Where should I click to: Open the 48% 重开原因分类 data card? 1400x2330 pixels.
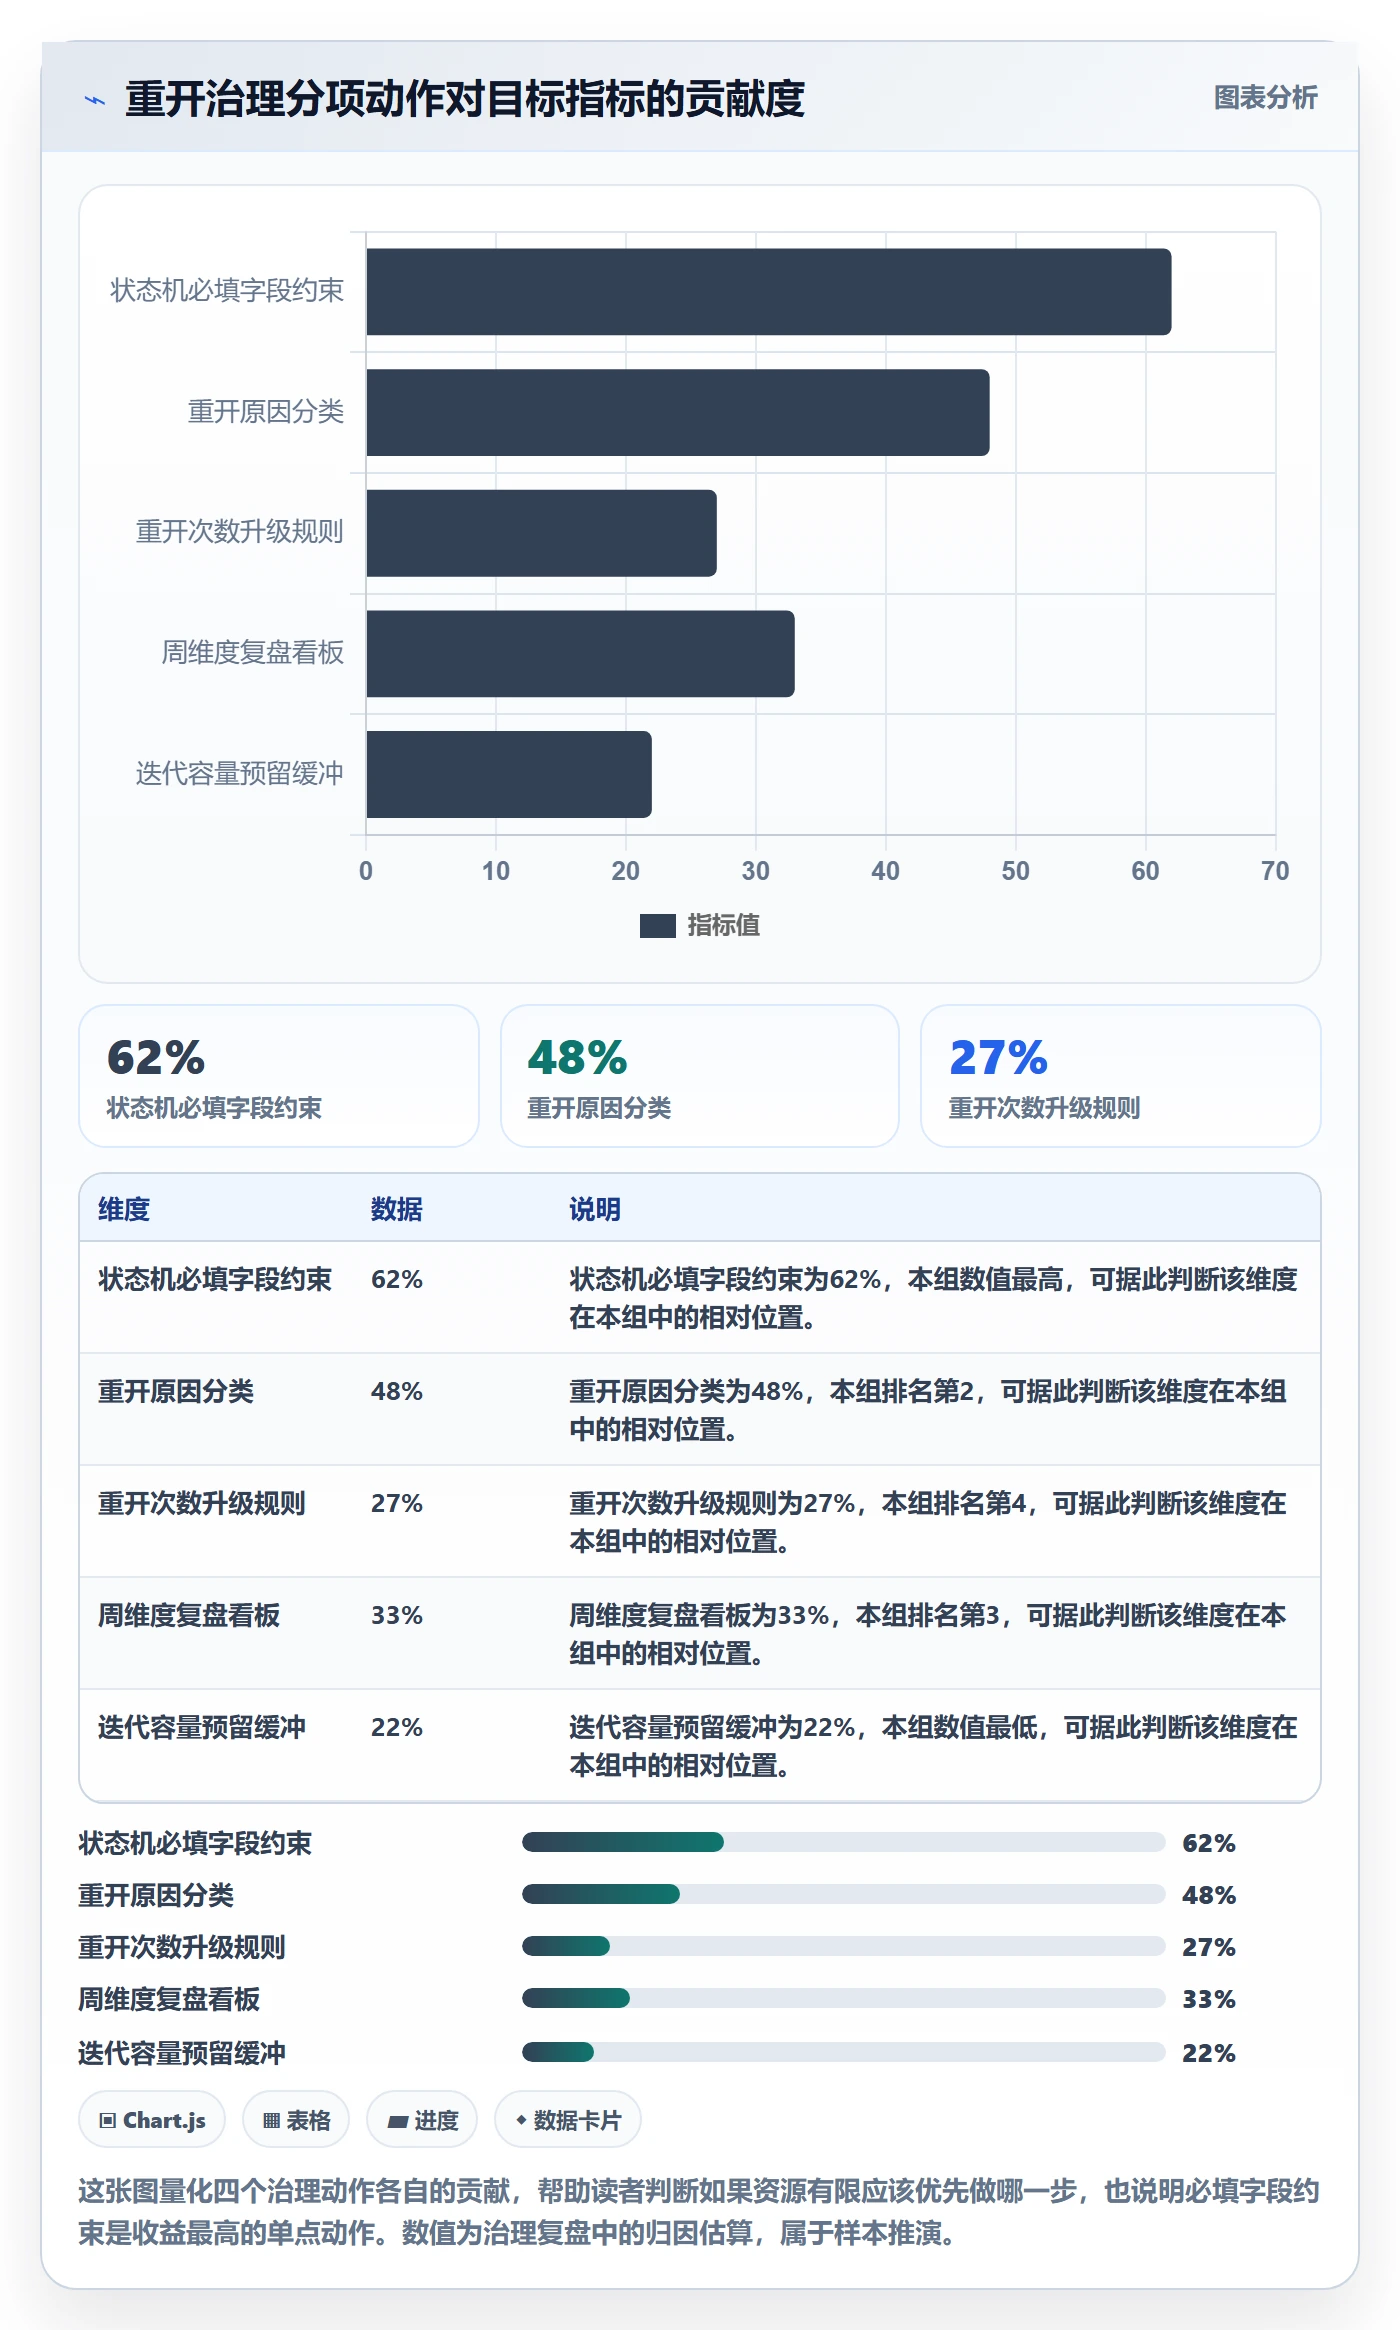(700, 1076)
